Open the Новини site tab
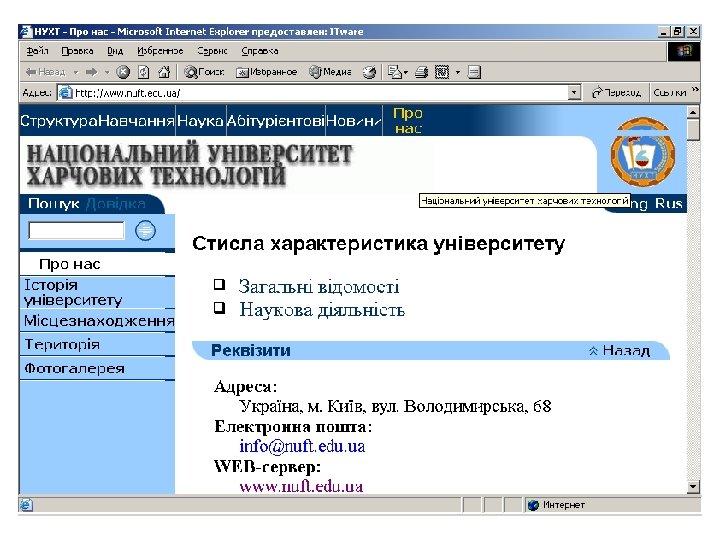 point(354,121)
